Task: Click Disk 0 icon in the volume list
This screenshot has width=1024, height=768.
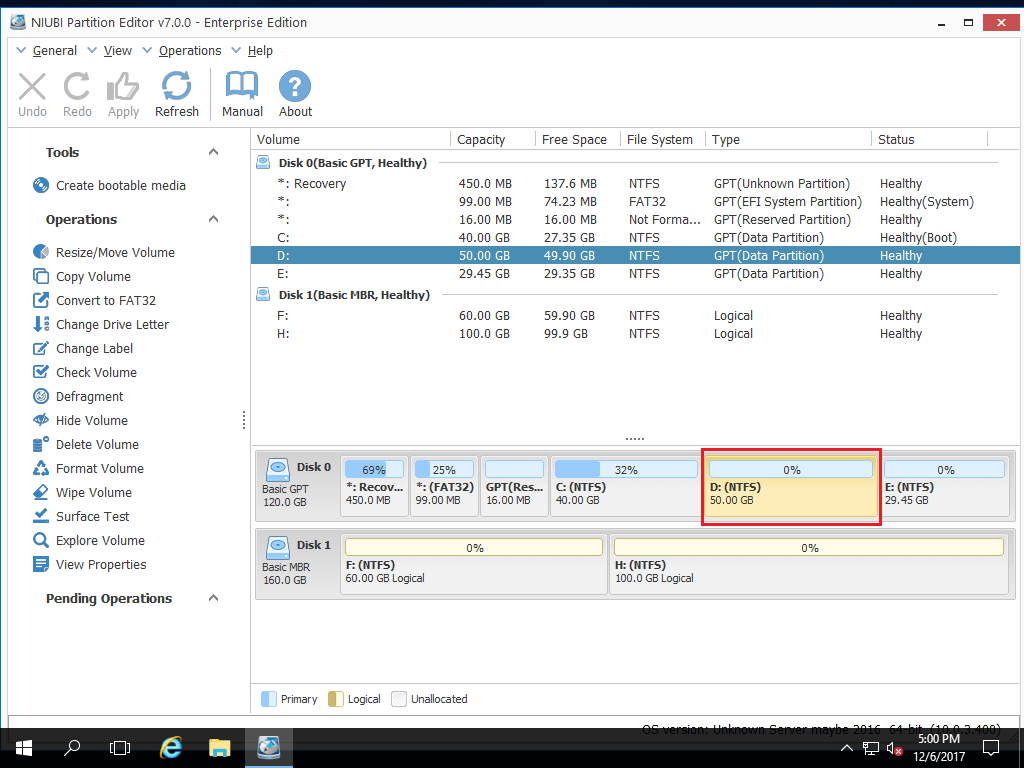Action: (263, 163)
